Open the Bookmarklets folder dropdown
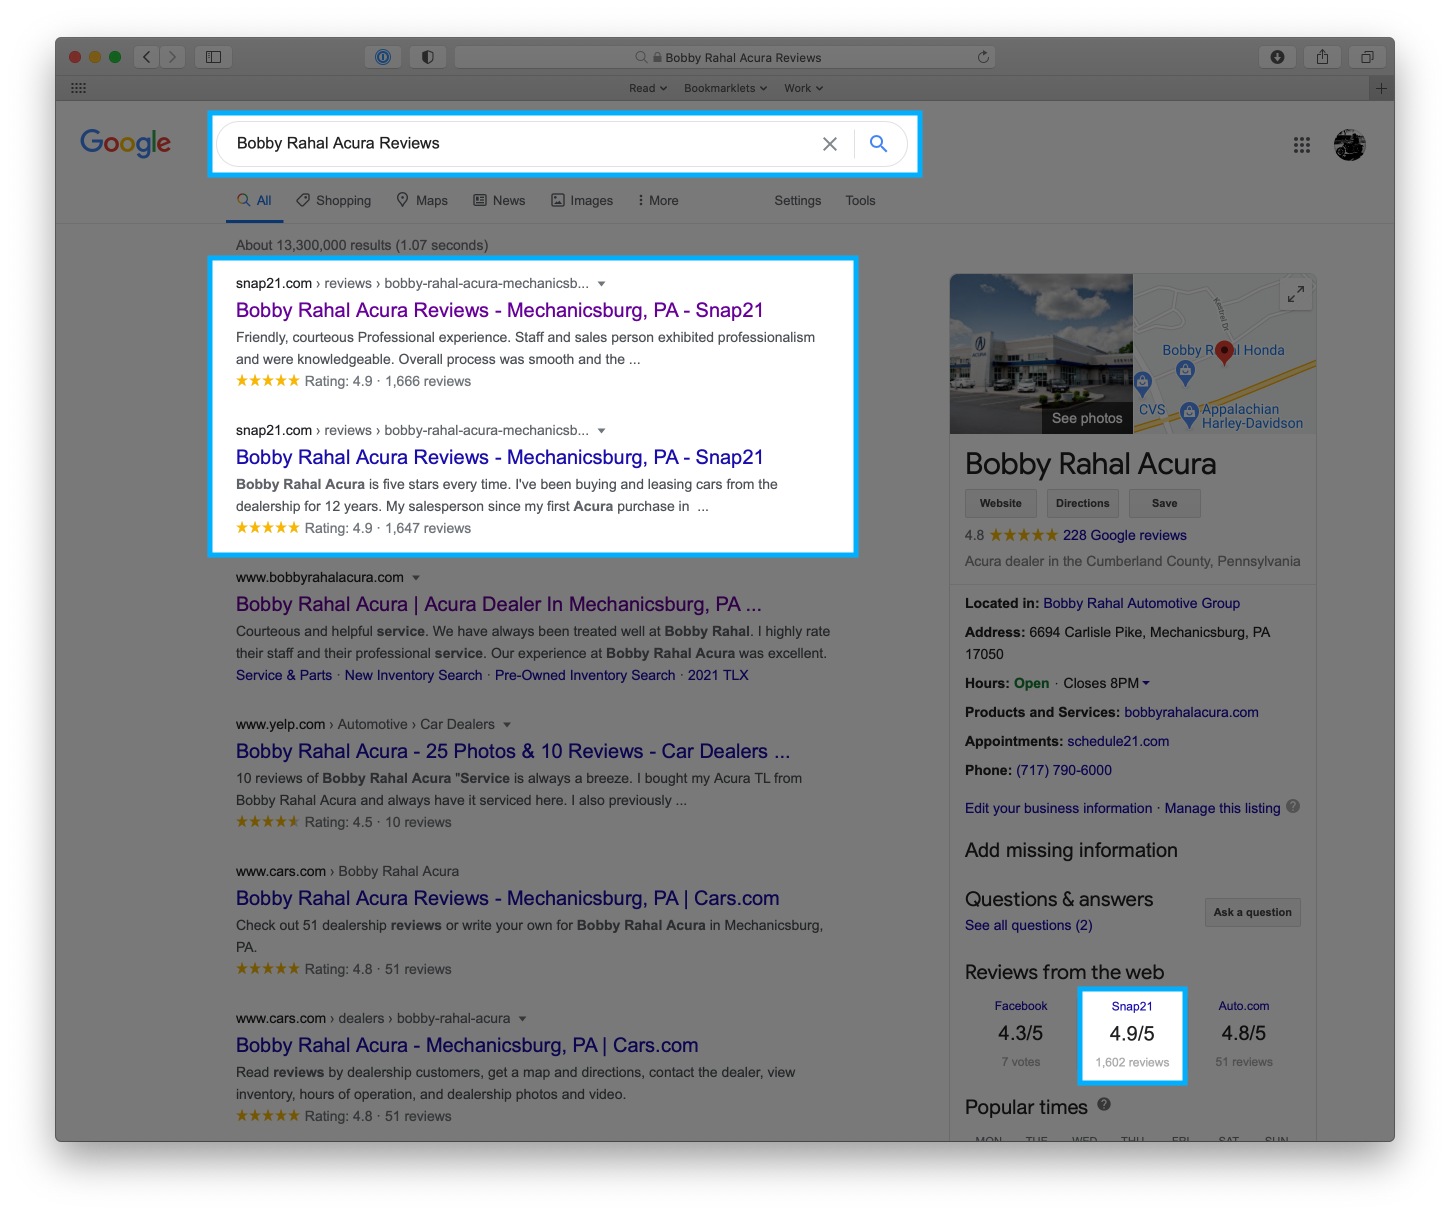This screenshot has height=1215, width=1450. tap(726, 88)
